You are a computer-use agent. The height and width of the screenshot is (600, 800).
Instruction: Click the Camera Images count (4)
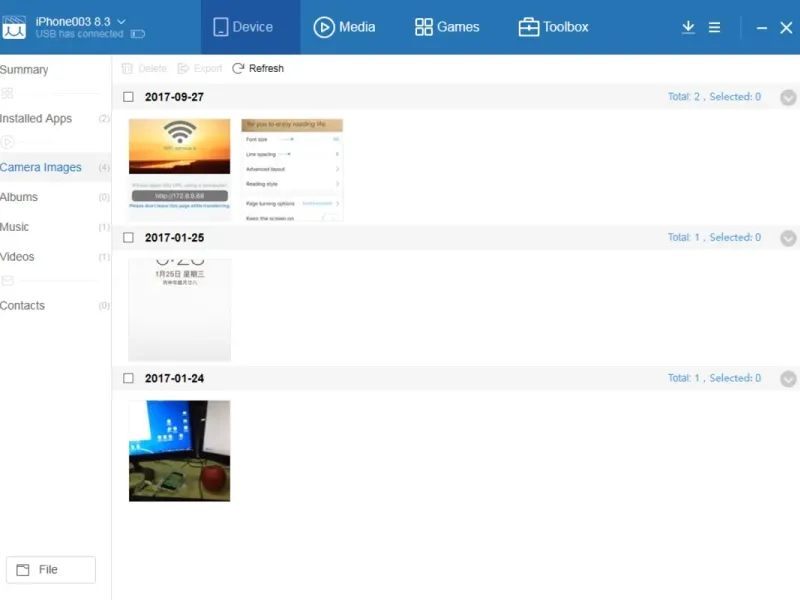pyautogui.click(x=104, y=167)
